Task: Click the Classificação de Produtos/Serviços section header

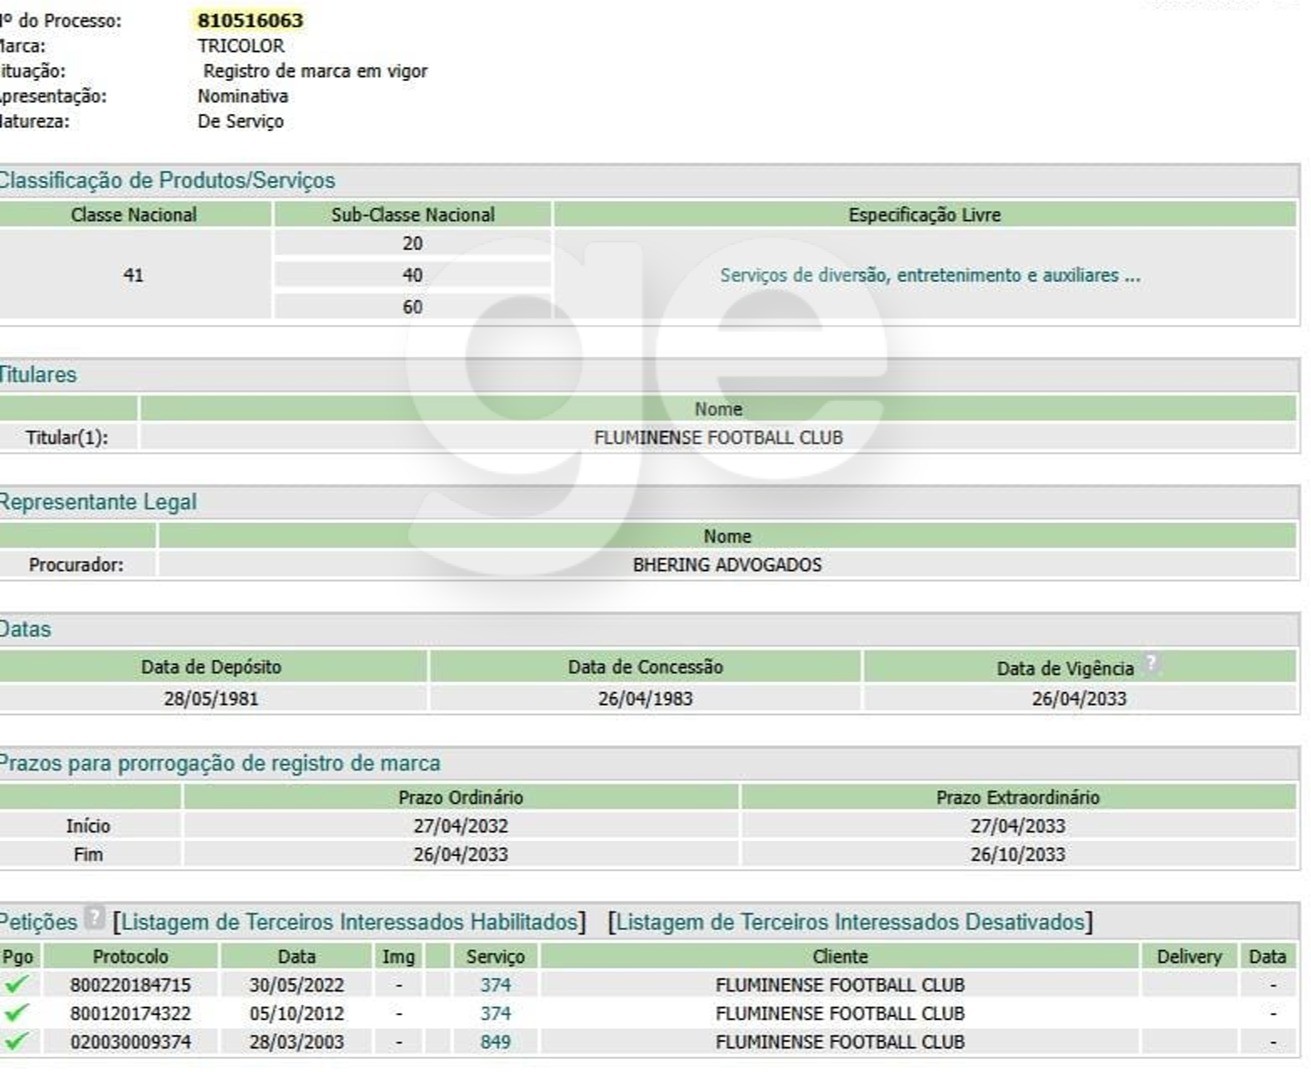Action: [x=167, y=181]
